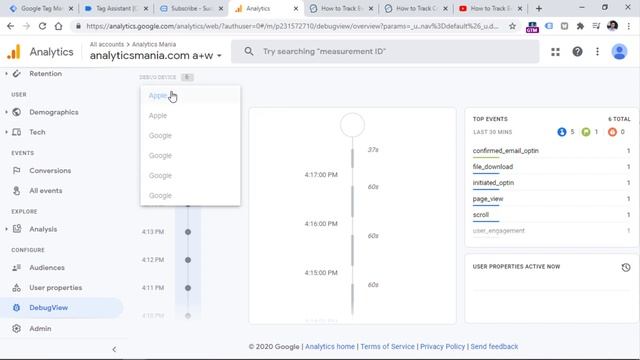Click the browser address bar URL
This screenshot has width=640, height=360.
point(292,26)
